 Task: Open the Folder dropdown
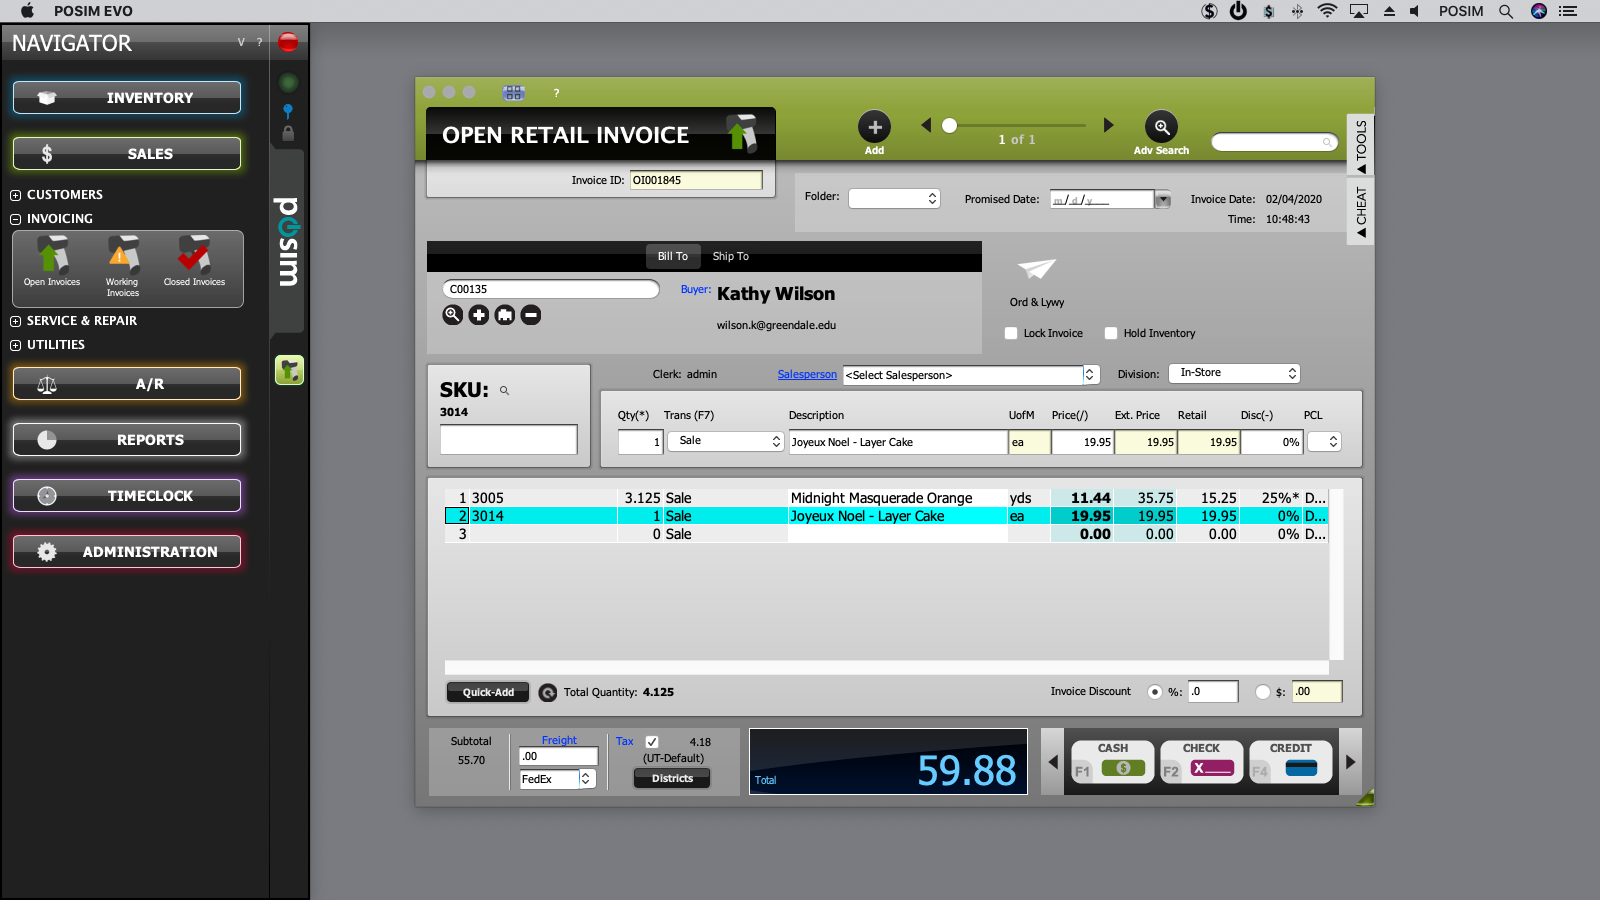tap(929, 198)
